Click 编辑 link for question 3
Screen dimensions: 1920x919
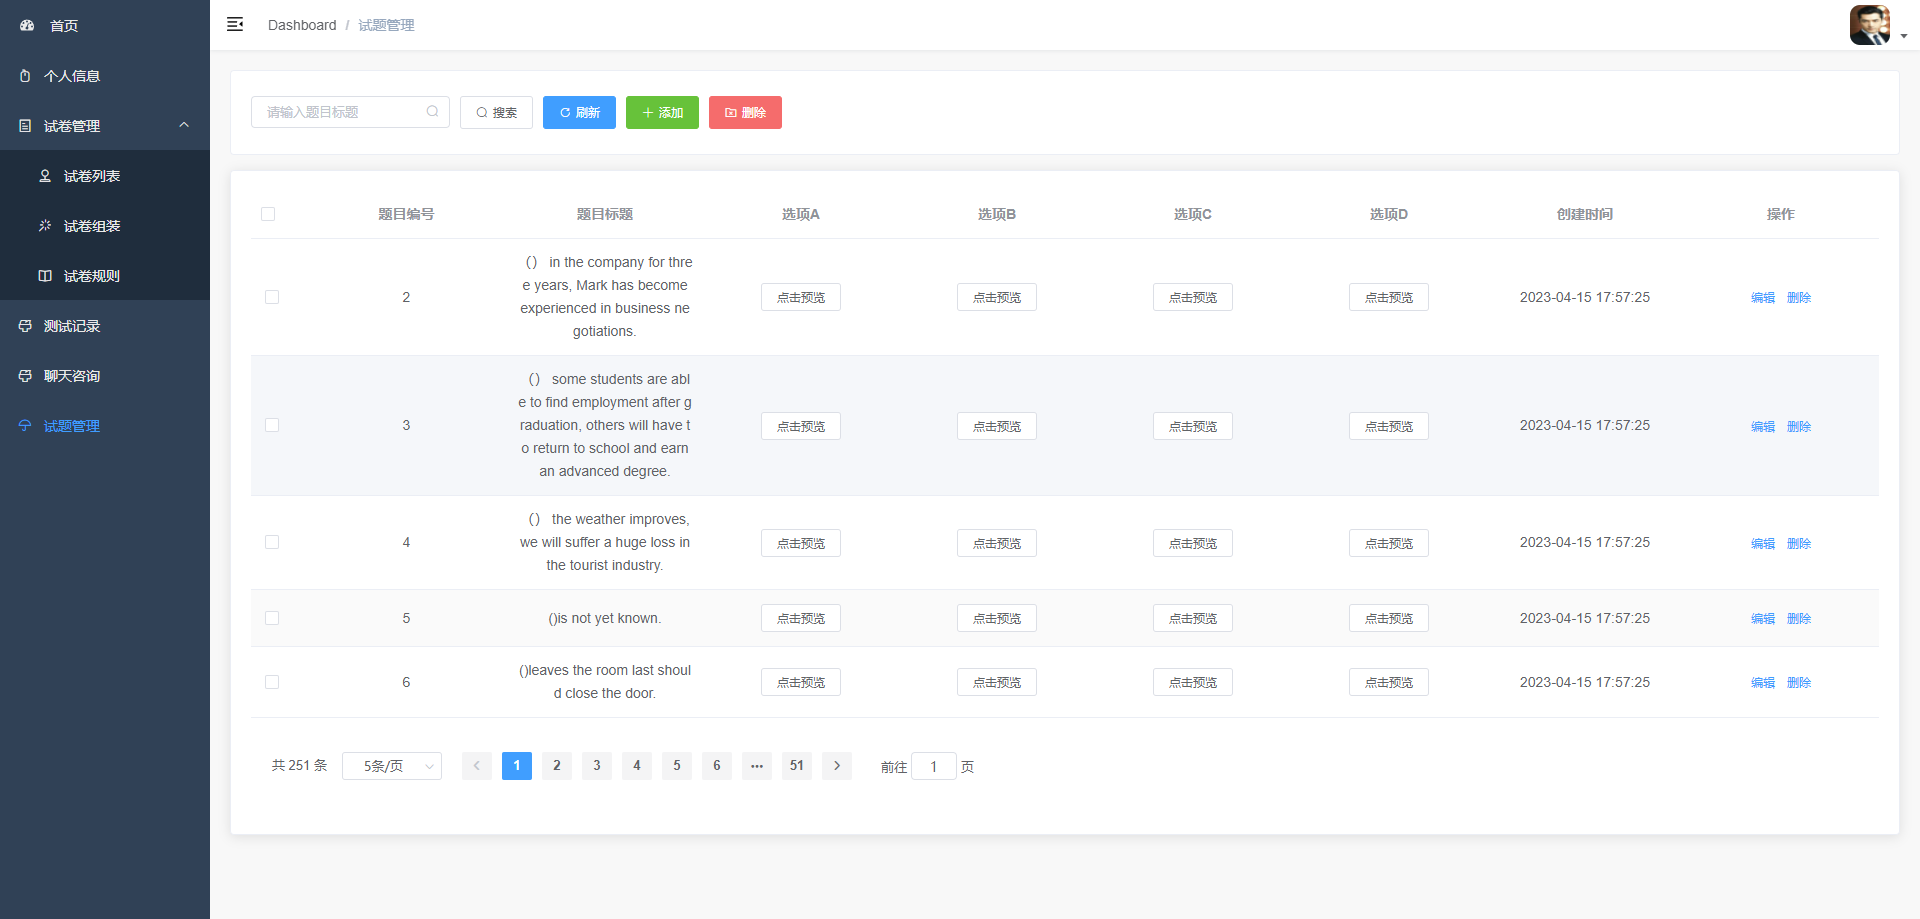(1763, 426)
